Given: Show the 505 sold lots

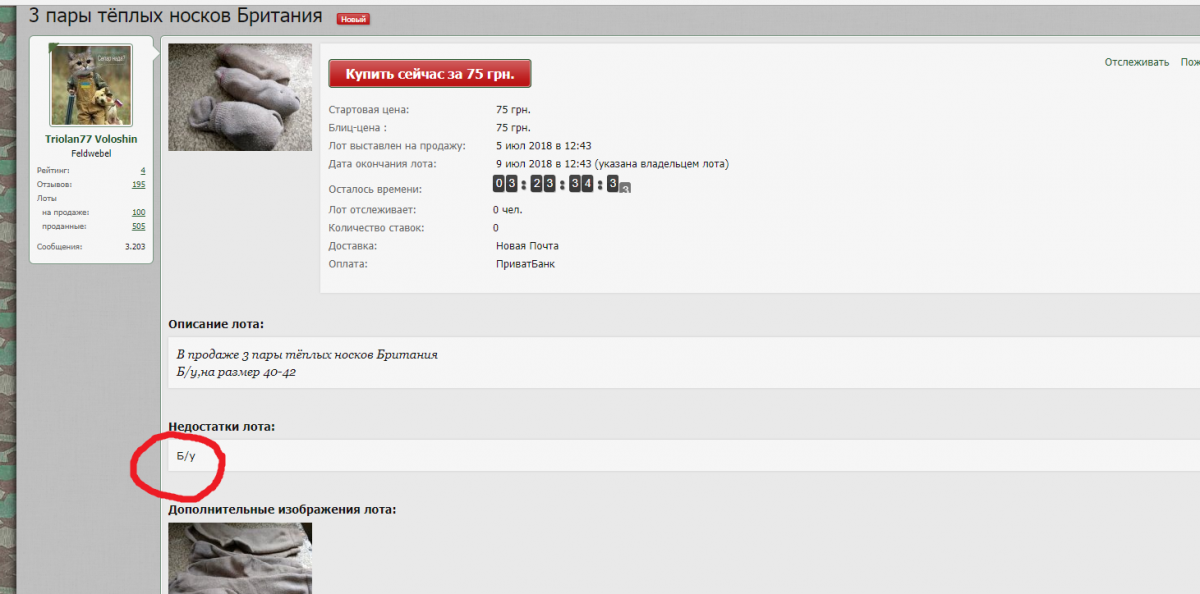Looking at the screenshot, I should (x=138, y=226).
